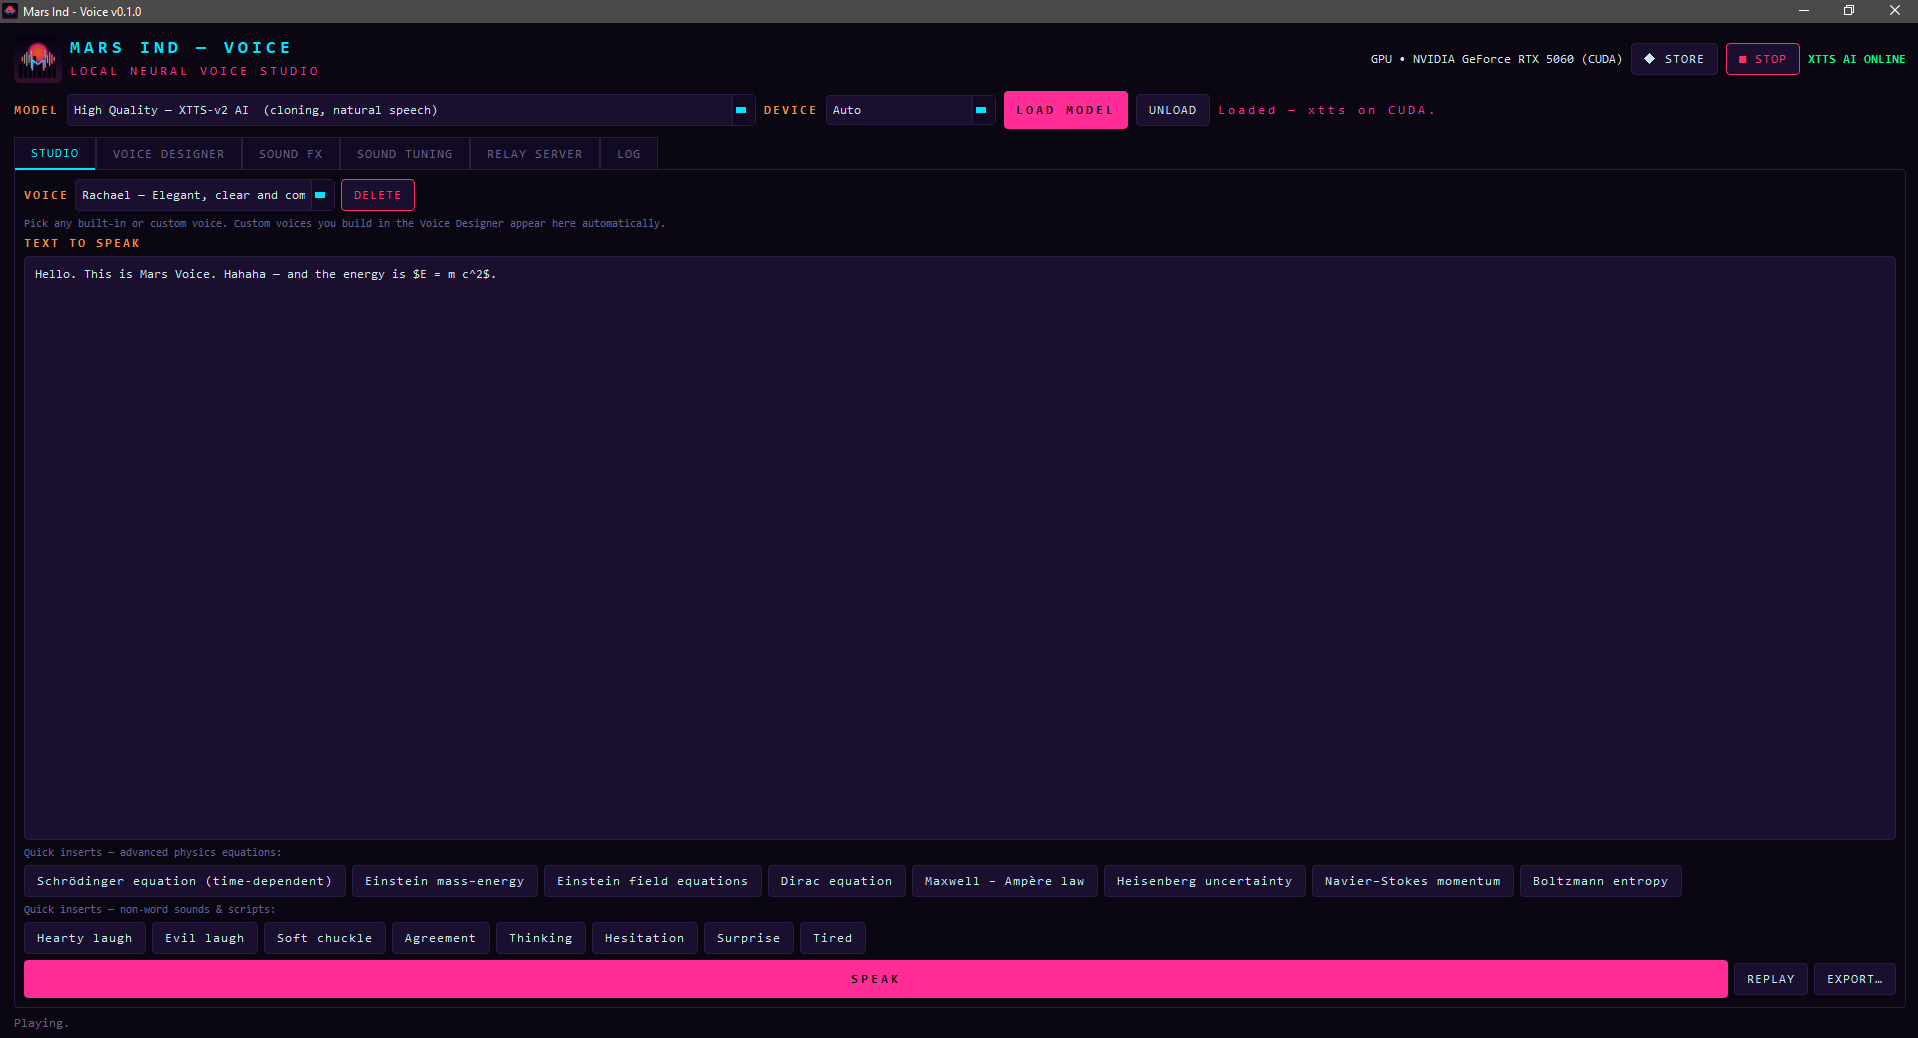This screenshot has width=1918, height=1038.
Task: Switch to the Studio tab
Action: [x=55, y=154]
